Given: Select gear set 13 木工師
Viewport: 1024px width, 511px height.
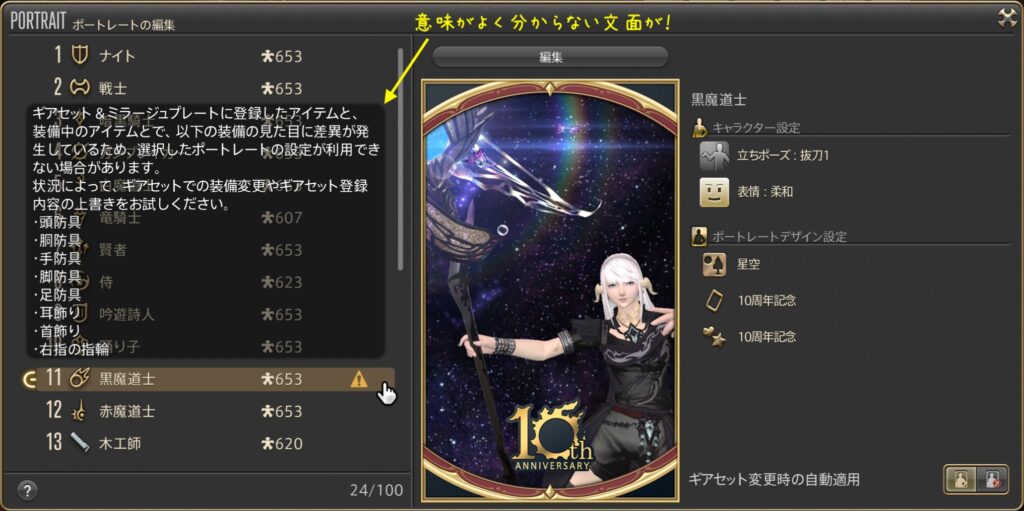Looking at the screenshot, I should tap(216, 444).
